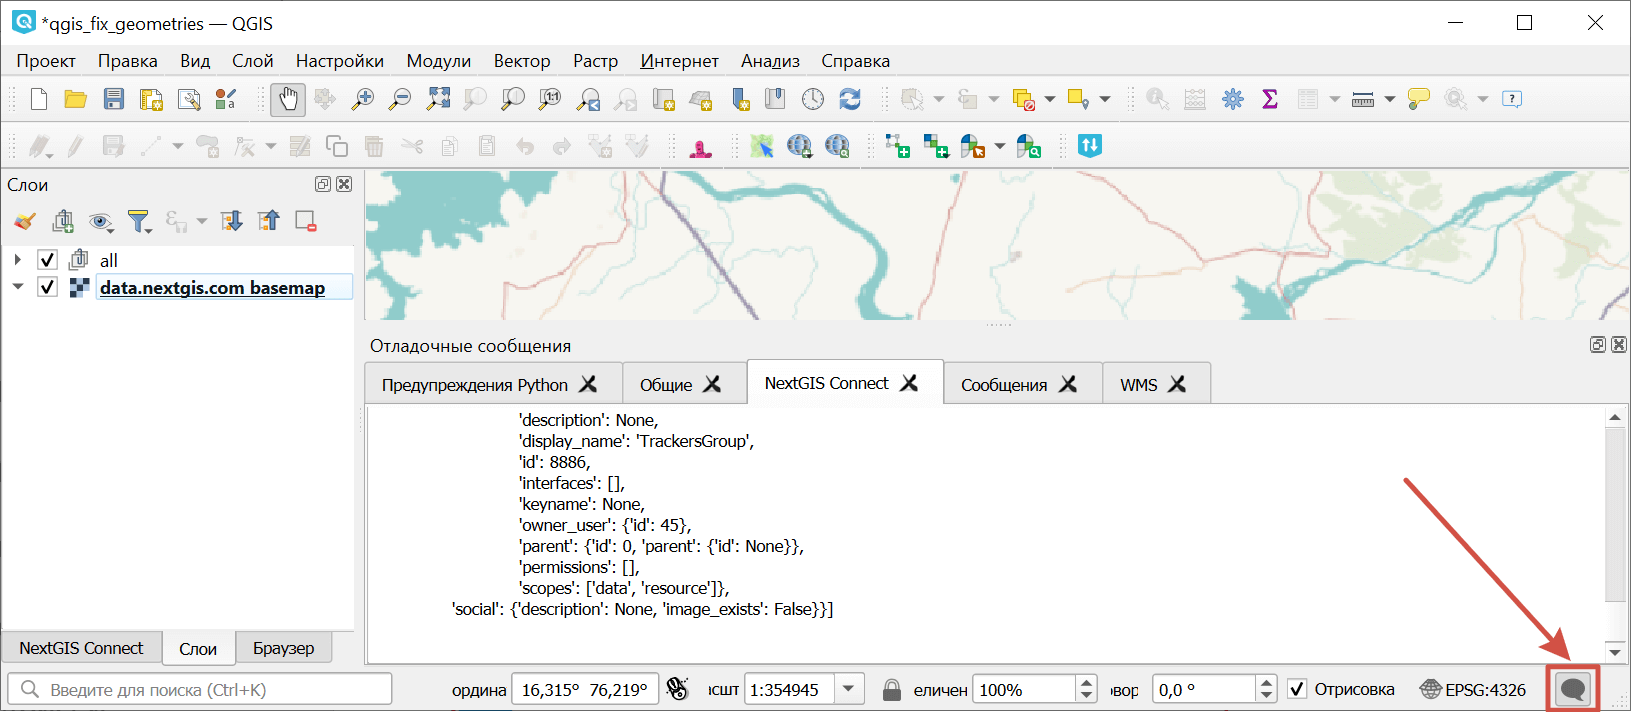Viewport: 1631px width, 712px height.
Task: Uncheck visibility of the all layer
Action: pos(47,260)
